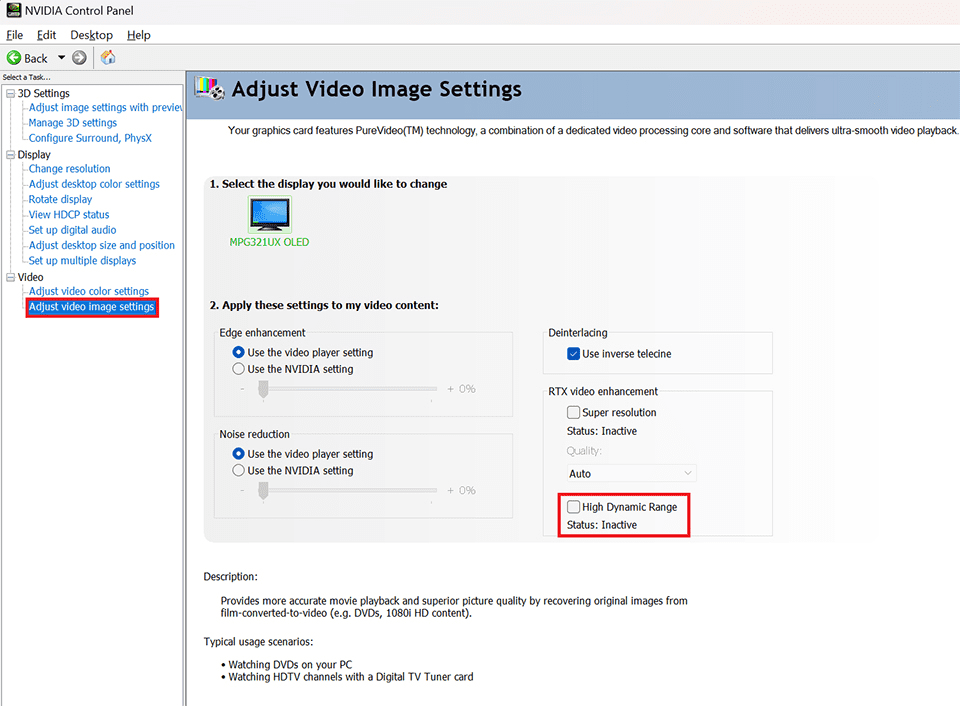The image size is (960, 706).
Task: Select Edge enhancement video player setting radio
Action: [238, 352]
